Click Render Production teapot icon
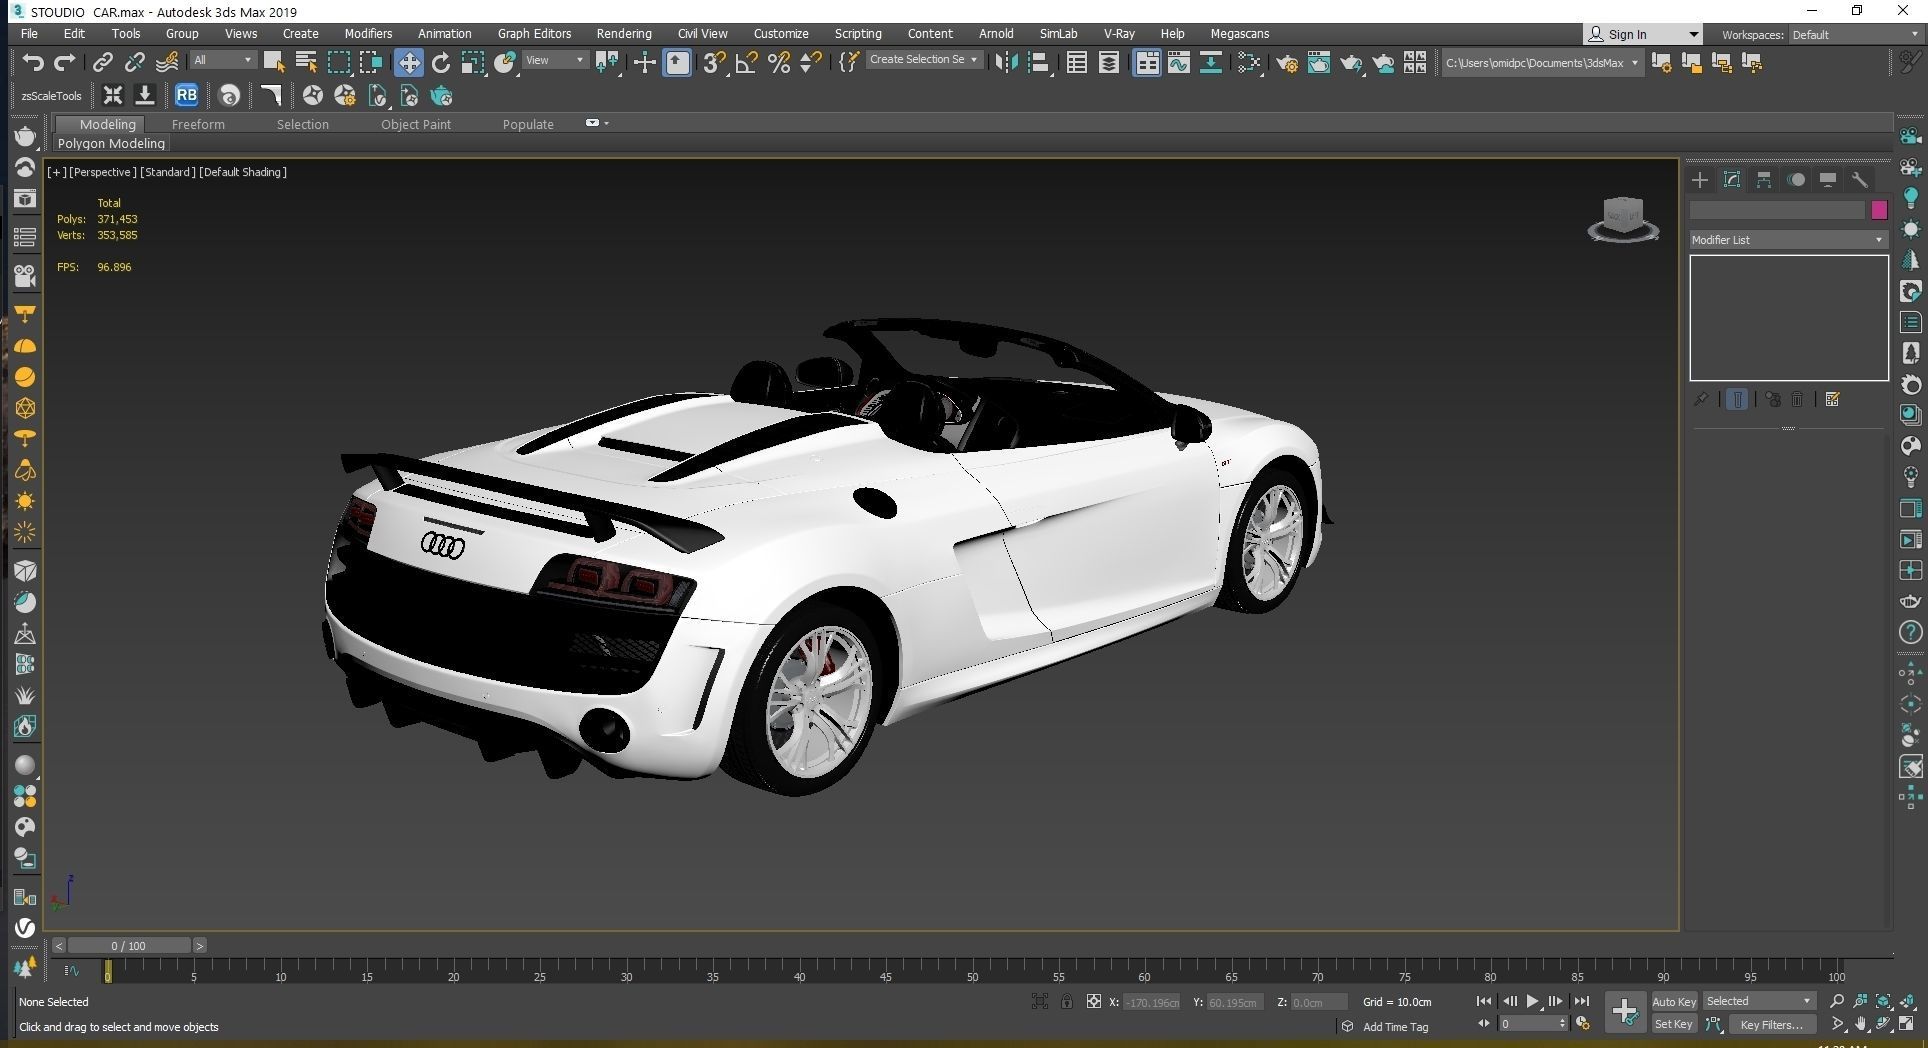This screenshot has height=1048, width=1928. coord(1351,62)
